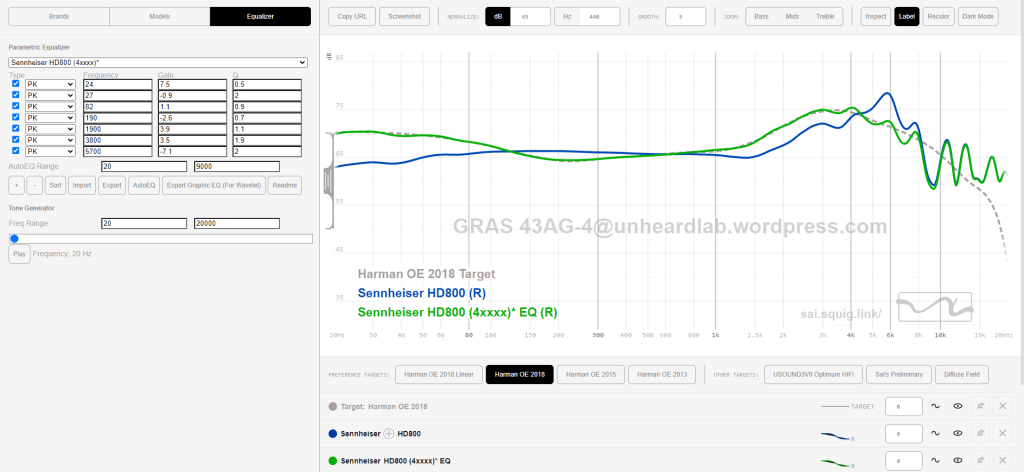Click the AutoEQ button
1024x472 pixels.
pyautogui.click(x=144, y=185)
